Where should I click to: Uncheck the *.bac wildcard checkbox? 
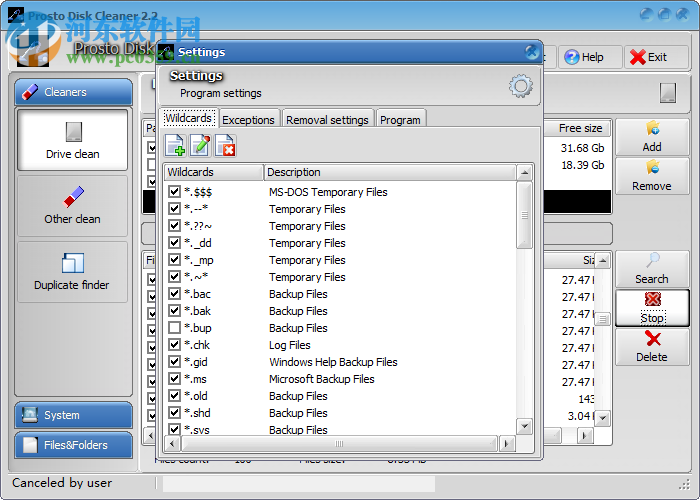pyautogui.click(x=174, y=293)
